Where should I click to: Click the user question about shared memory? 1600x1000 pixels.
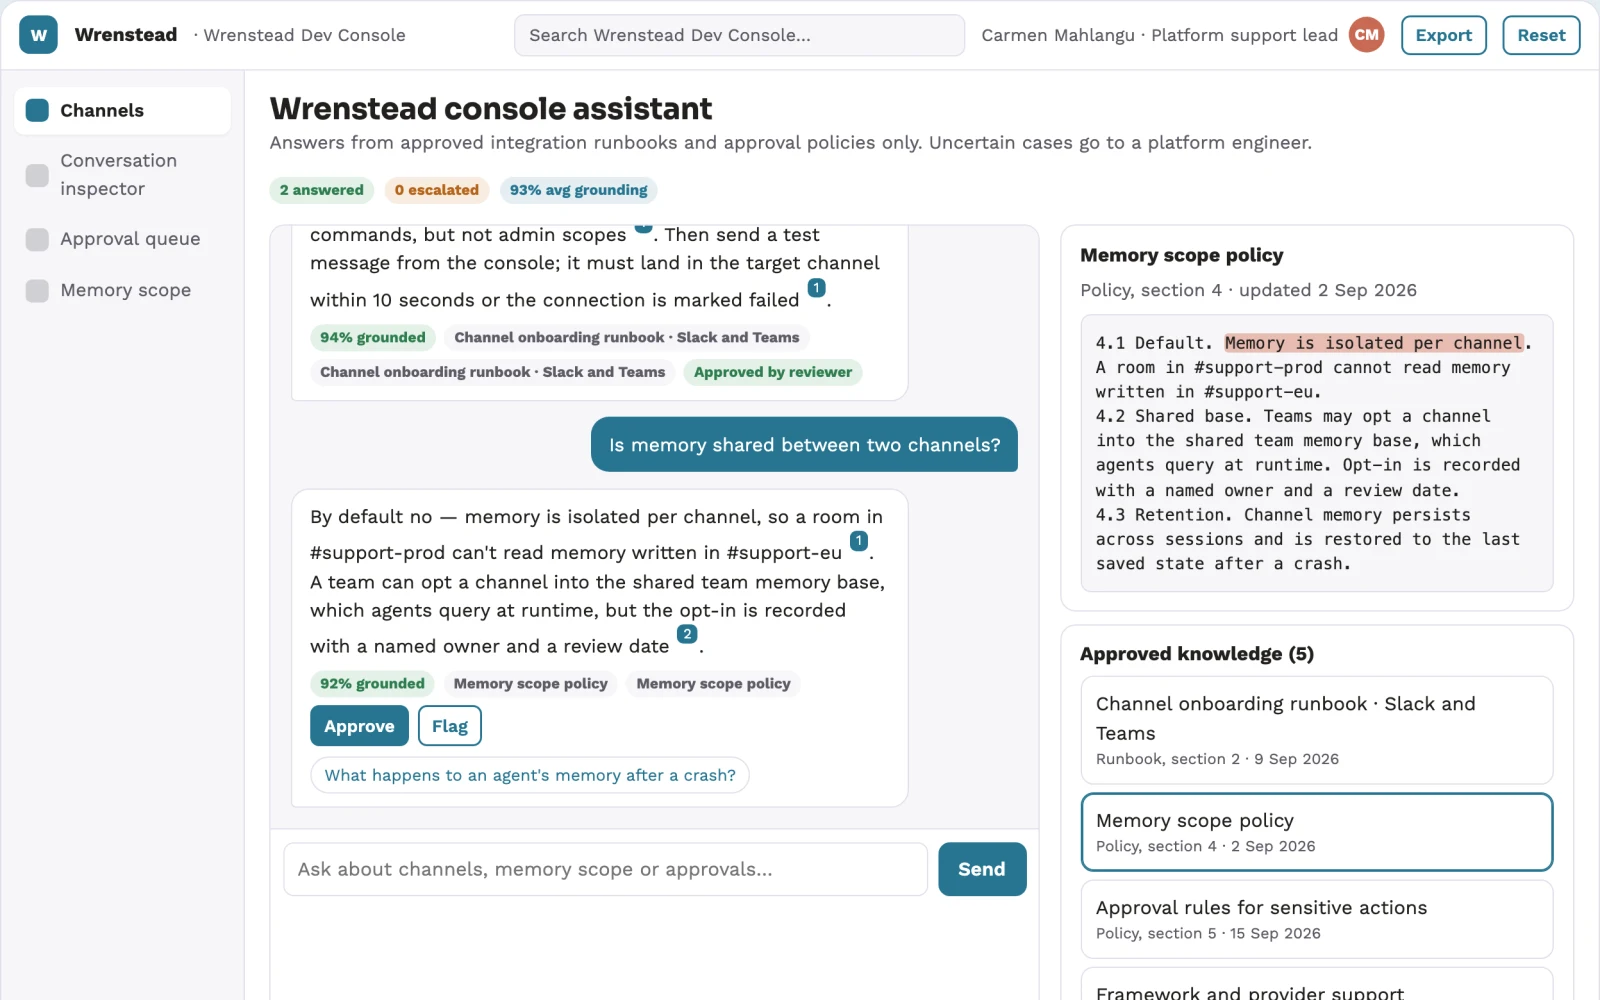tap(804, 445)
